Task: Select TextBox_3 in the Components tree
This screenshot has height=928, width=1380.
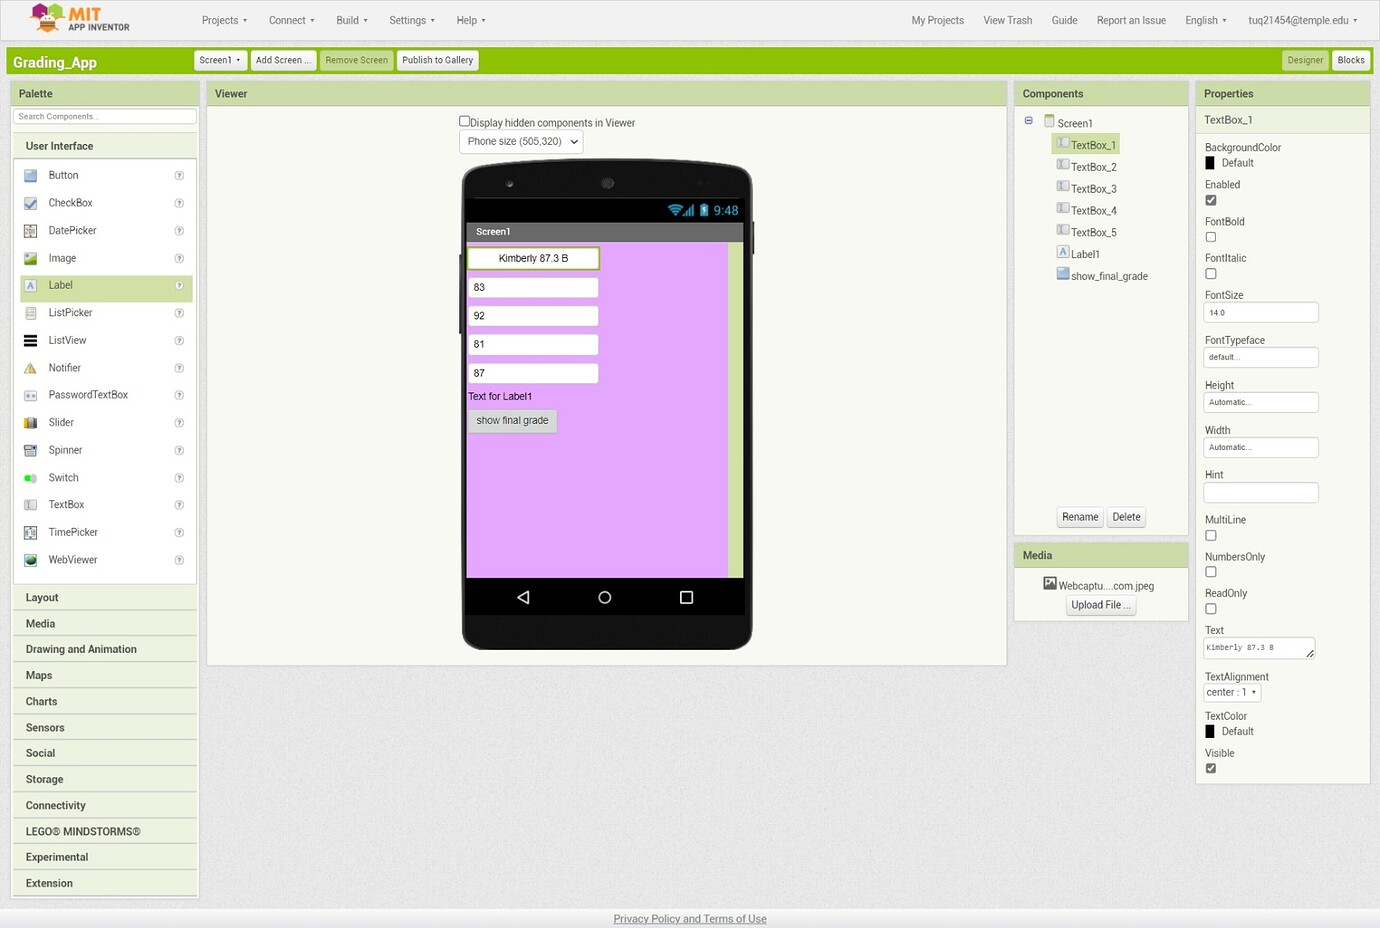Action: pos(1092,188)
